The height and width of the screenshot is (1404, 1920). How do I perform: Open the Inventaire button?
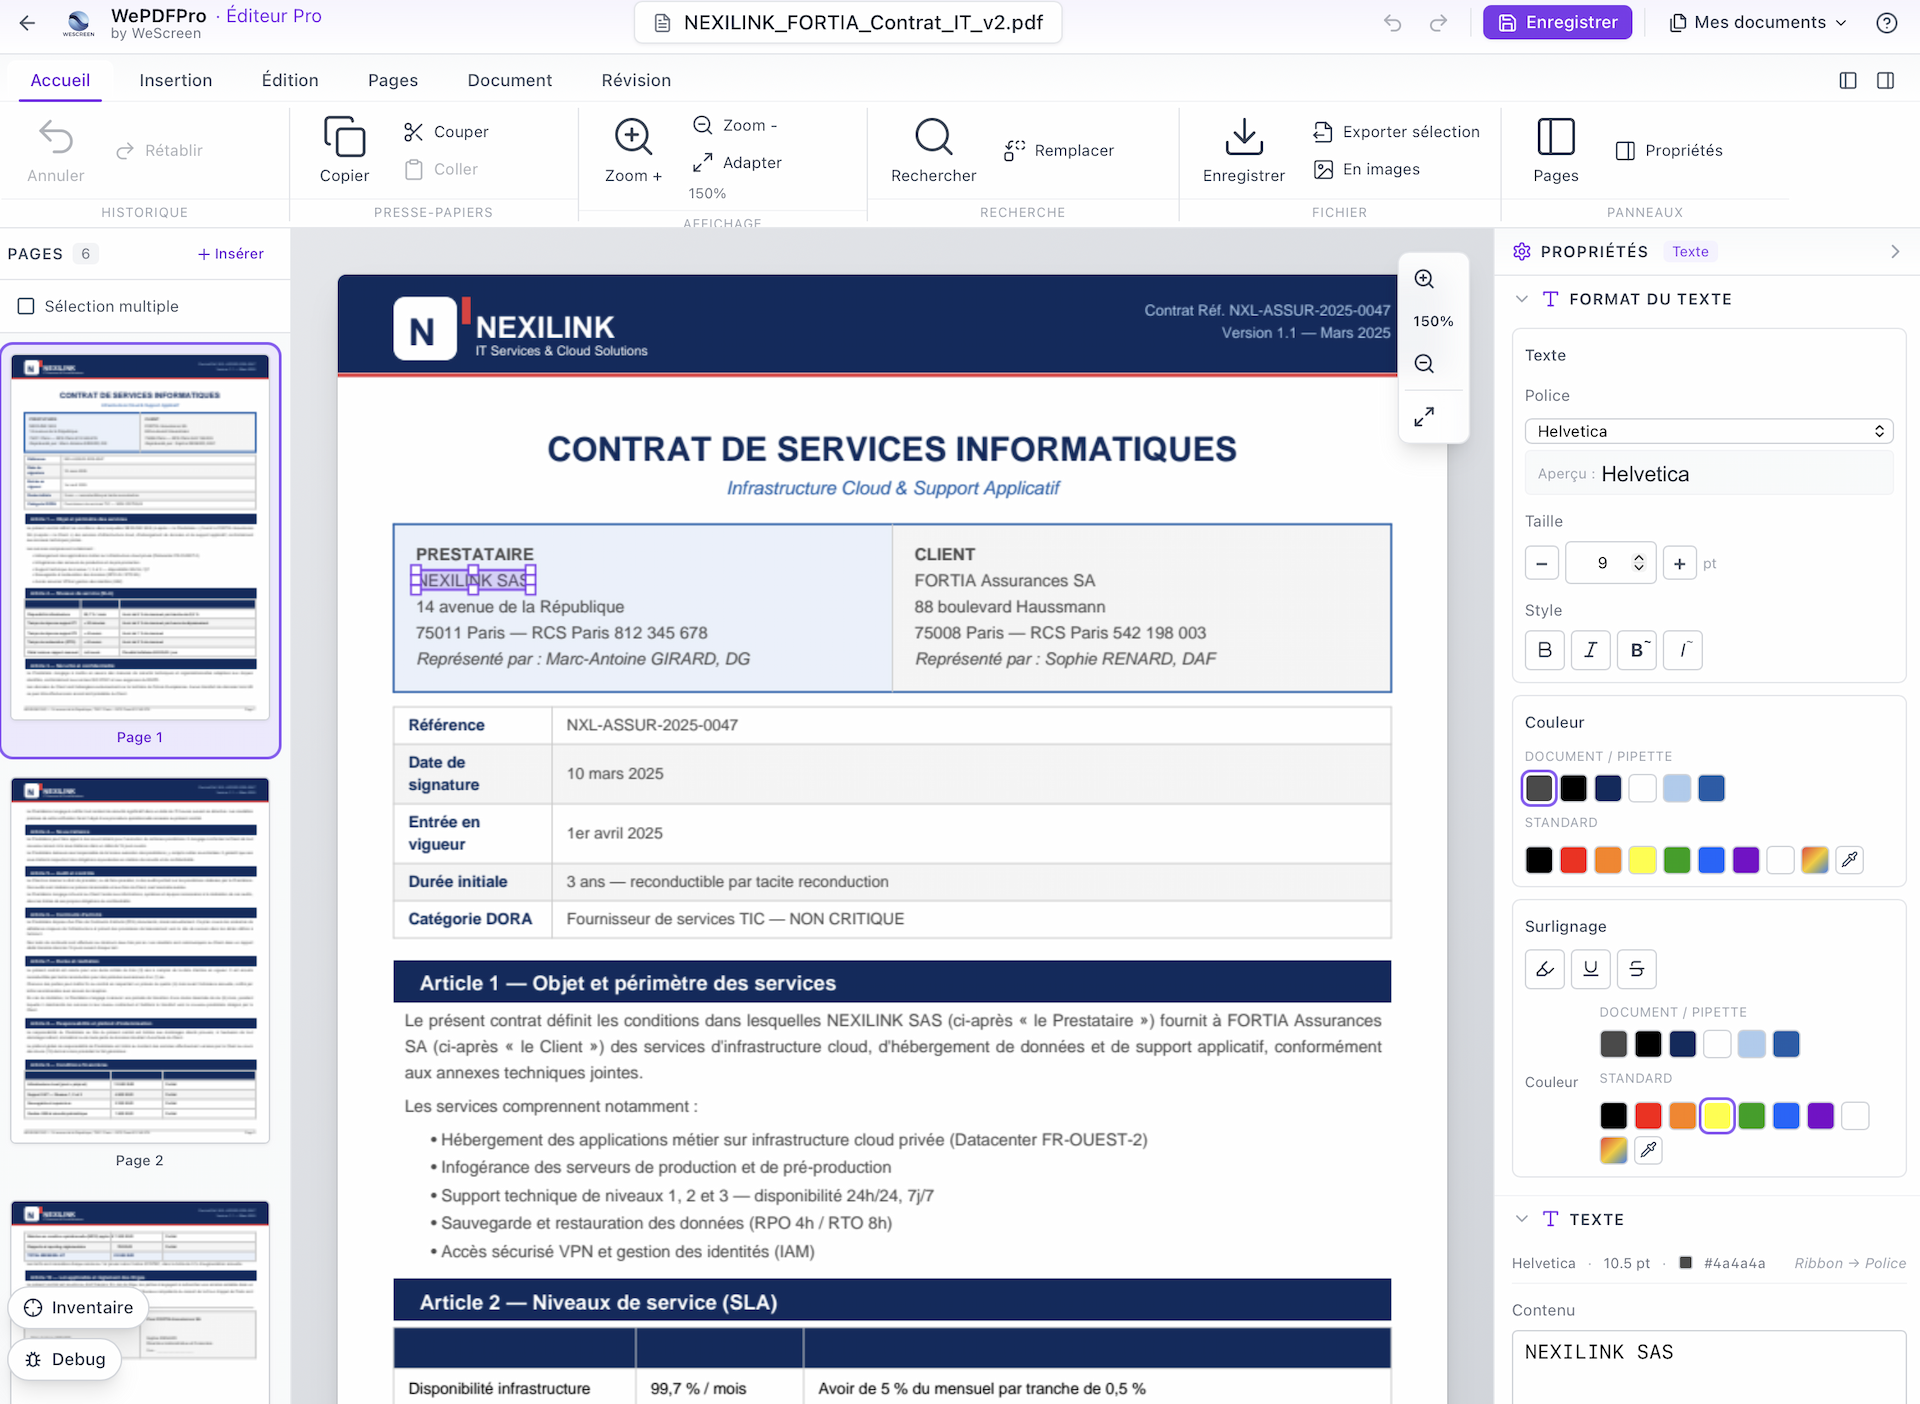(x=78, y=1308)
